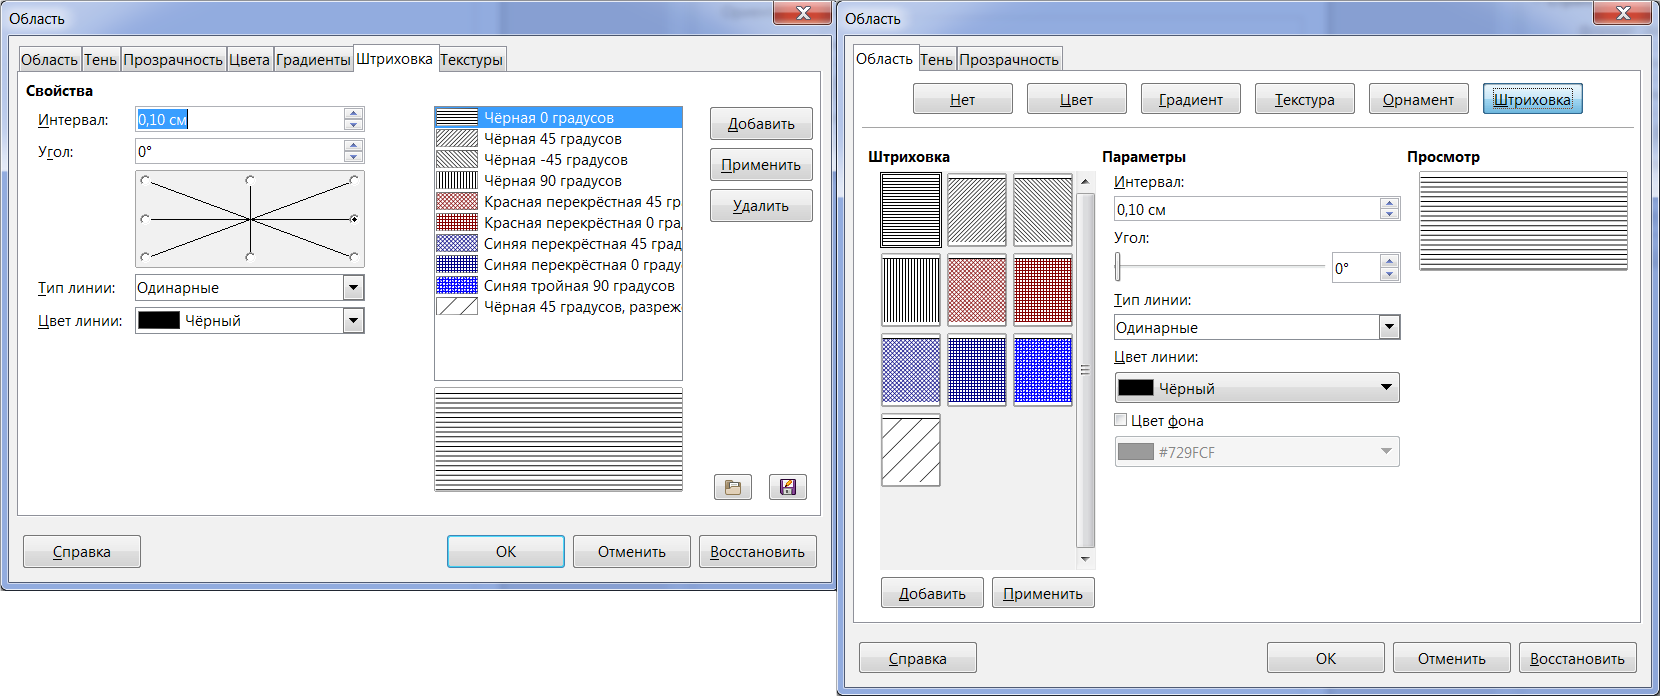Click the save hatching list floppy icon
Screen dimensions: 1660x696
click(787, 487)
